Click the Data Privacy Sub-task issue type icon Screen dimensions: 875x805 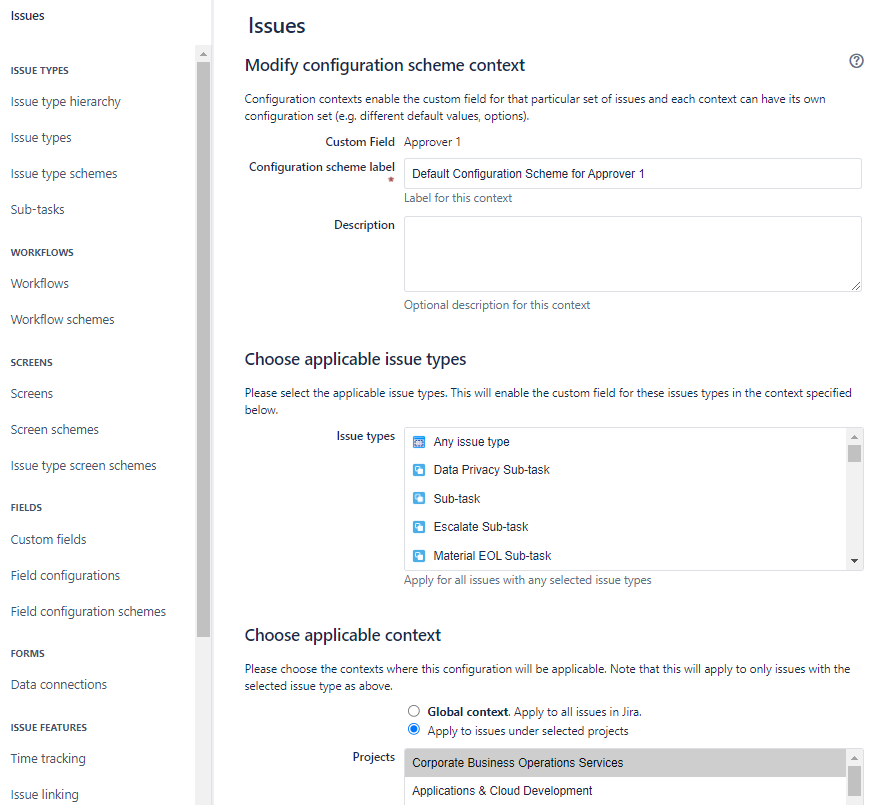pos(417,469)
